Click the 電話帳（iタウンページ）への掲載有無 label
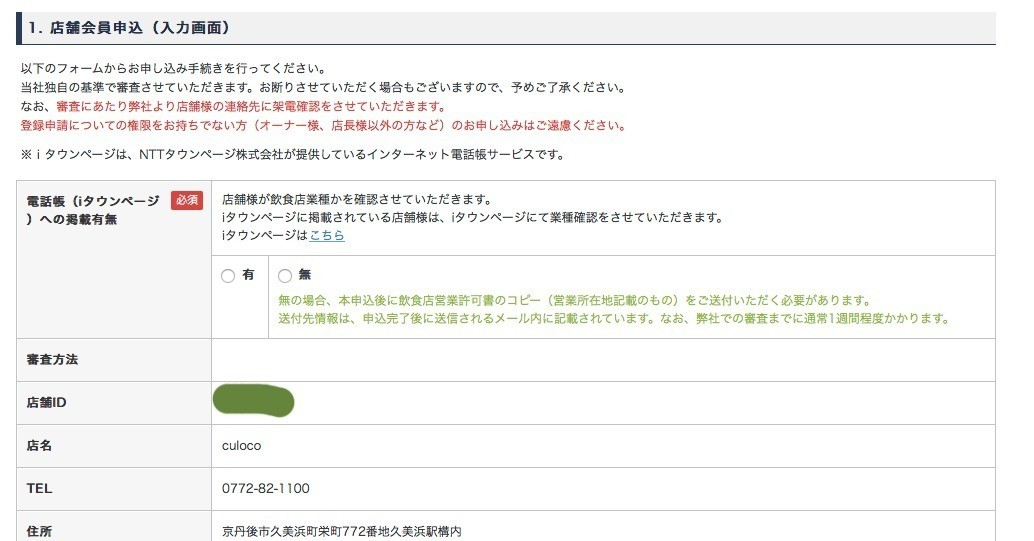Viewport: 1034px width, 541px height. pyautogui.click(x=92, y=210)
